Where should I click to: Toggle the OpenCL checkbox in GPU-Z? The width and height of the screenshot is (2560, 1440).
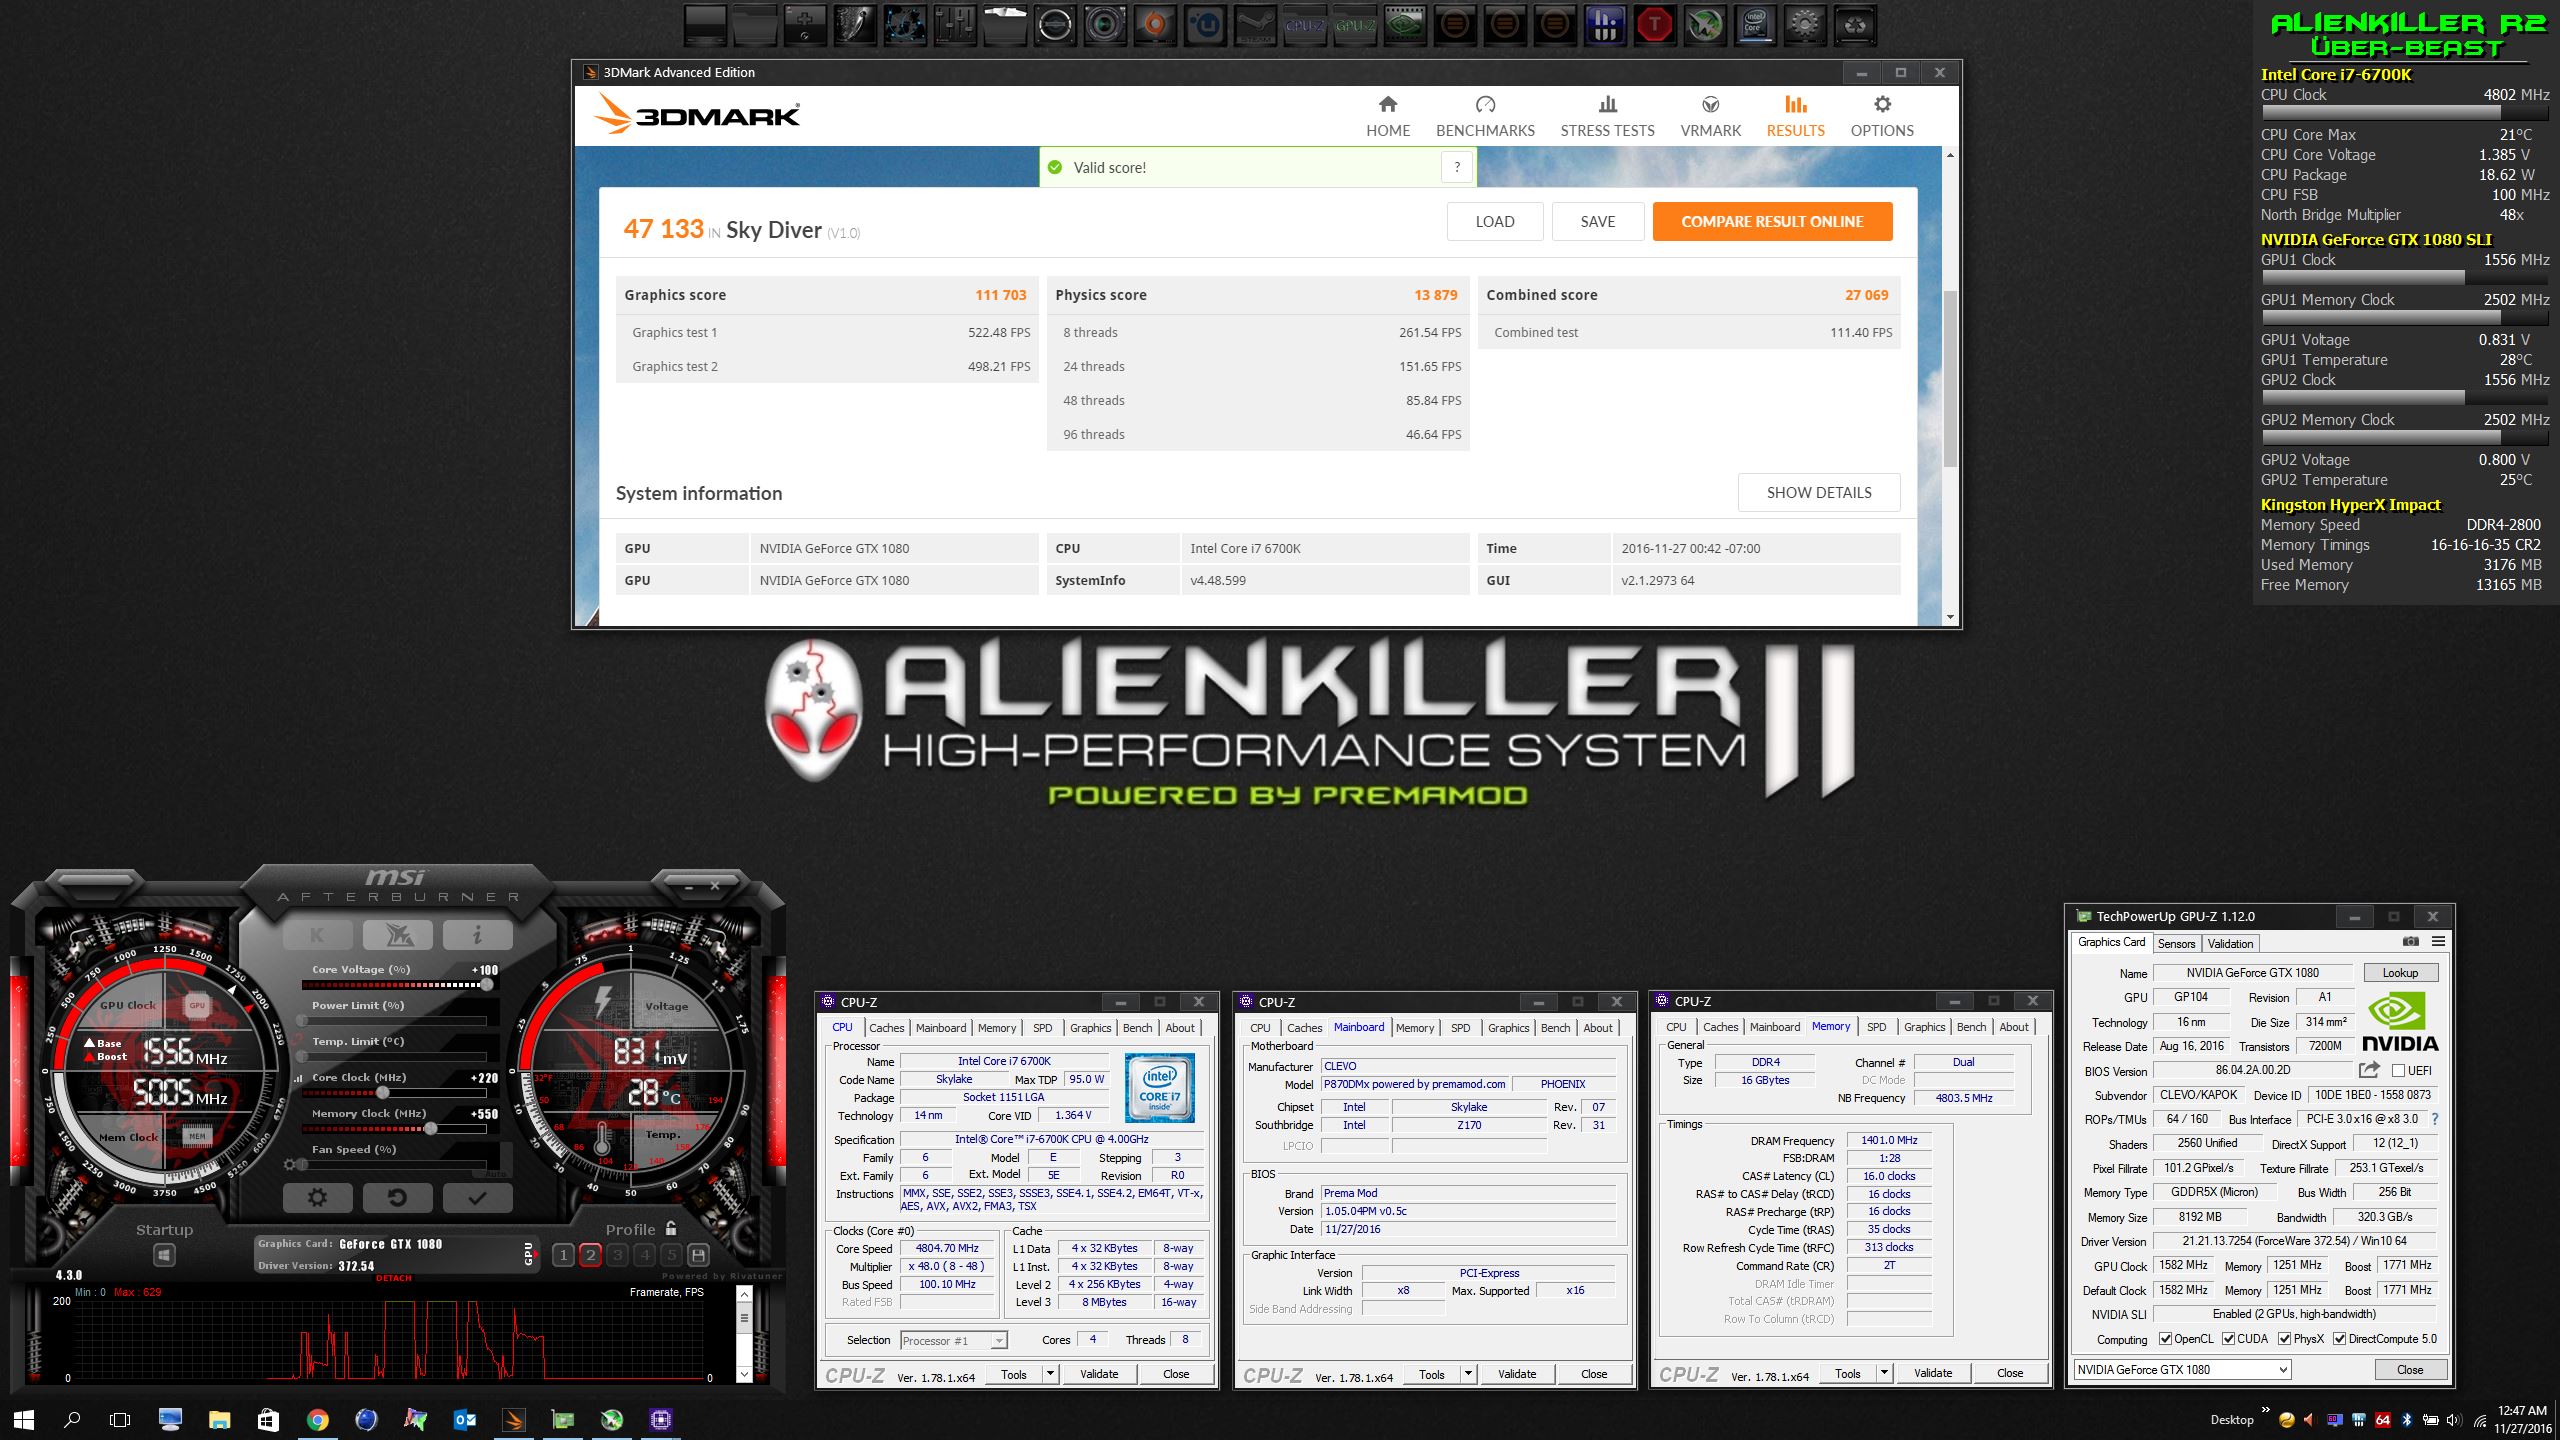pos(2166,1339)
